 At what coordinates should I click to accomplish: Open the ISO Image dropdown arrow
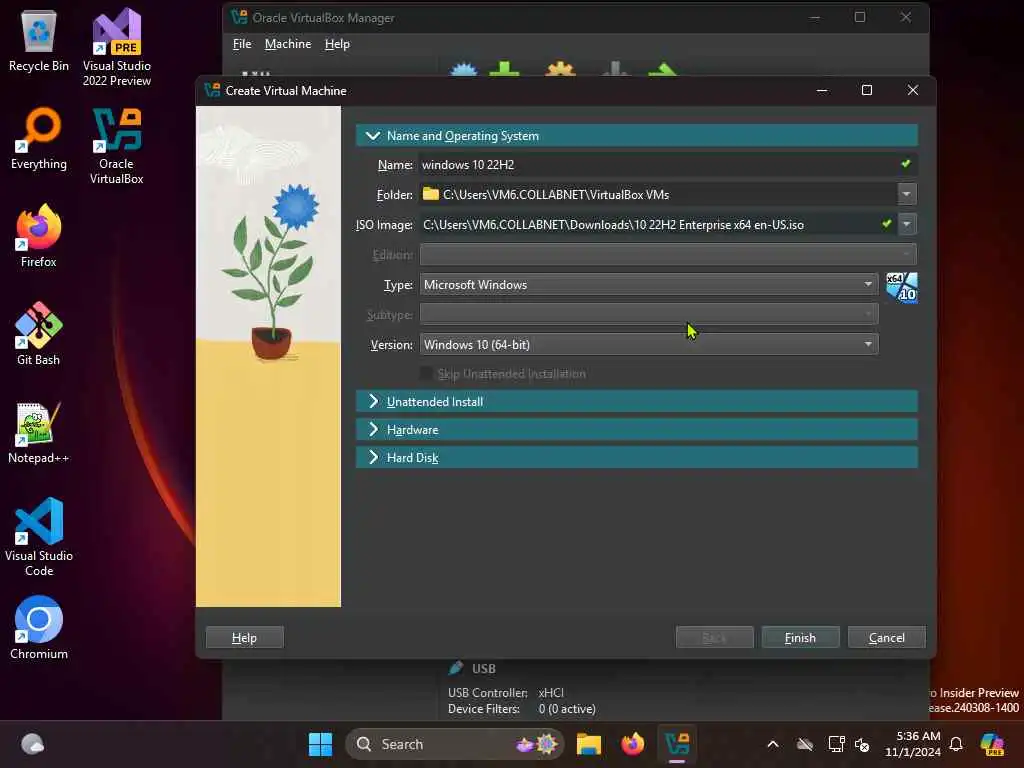pos(906,224)
